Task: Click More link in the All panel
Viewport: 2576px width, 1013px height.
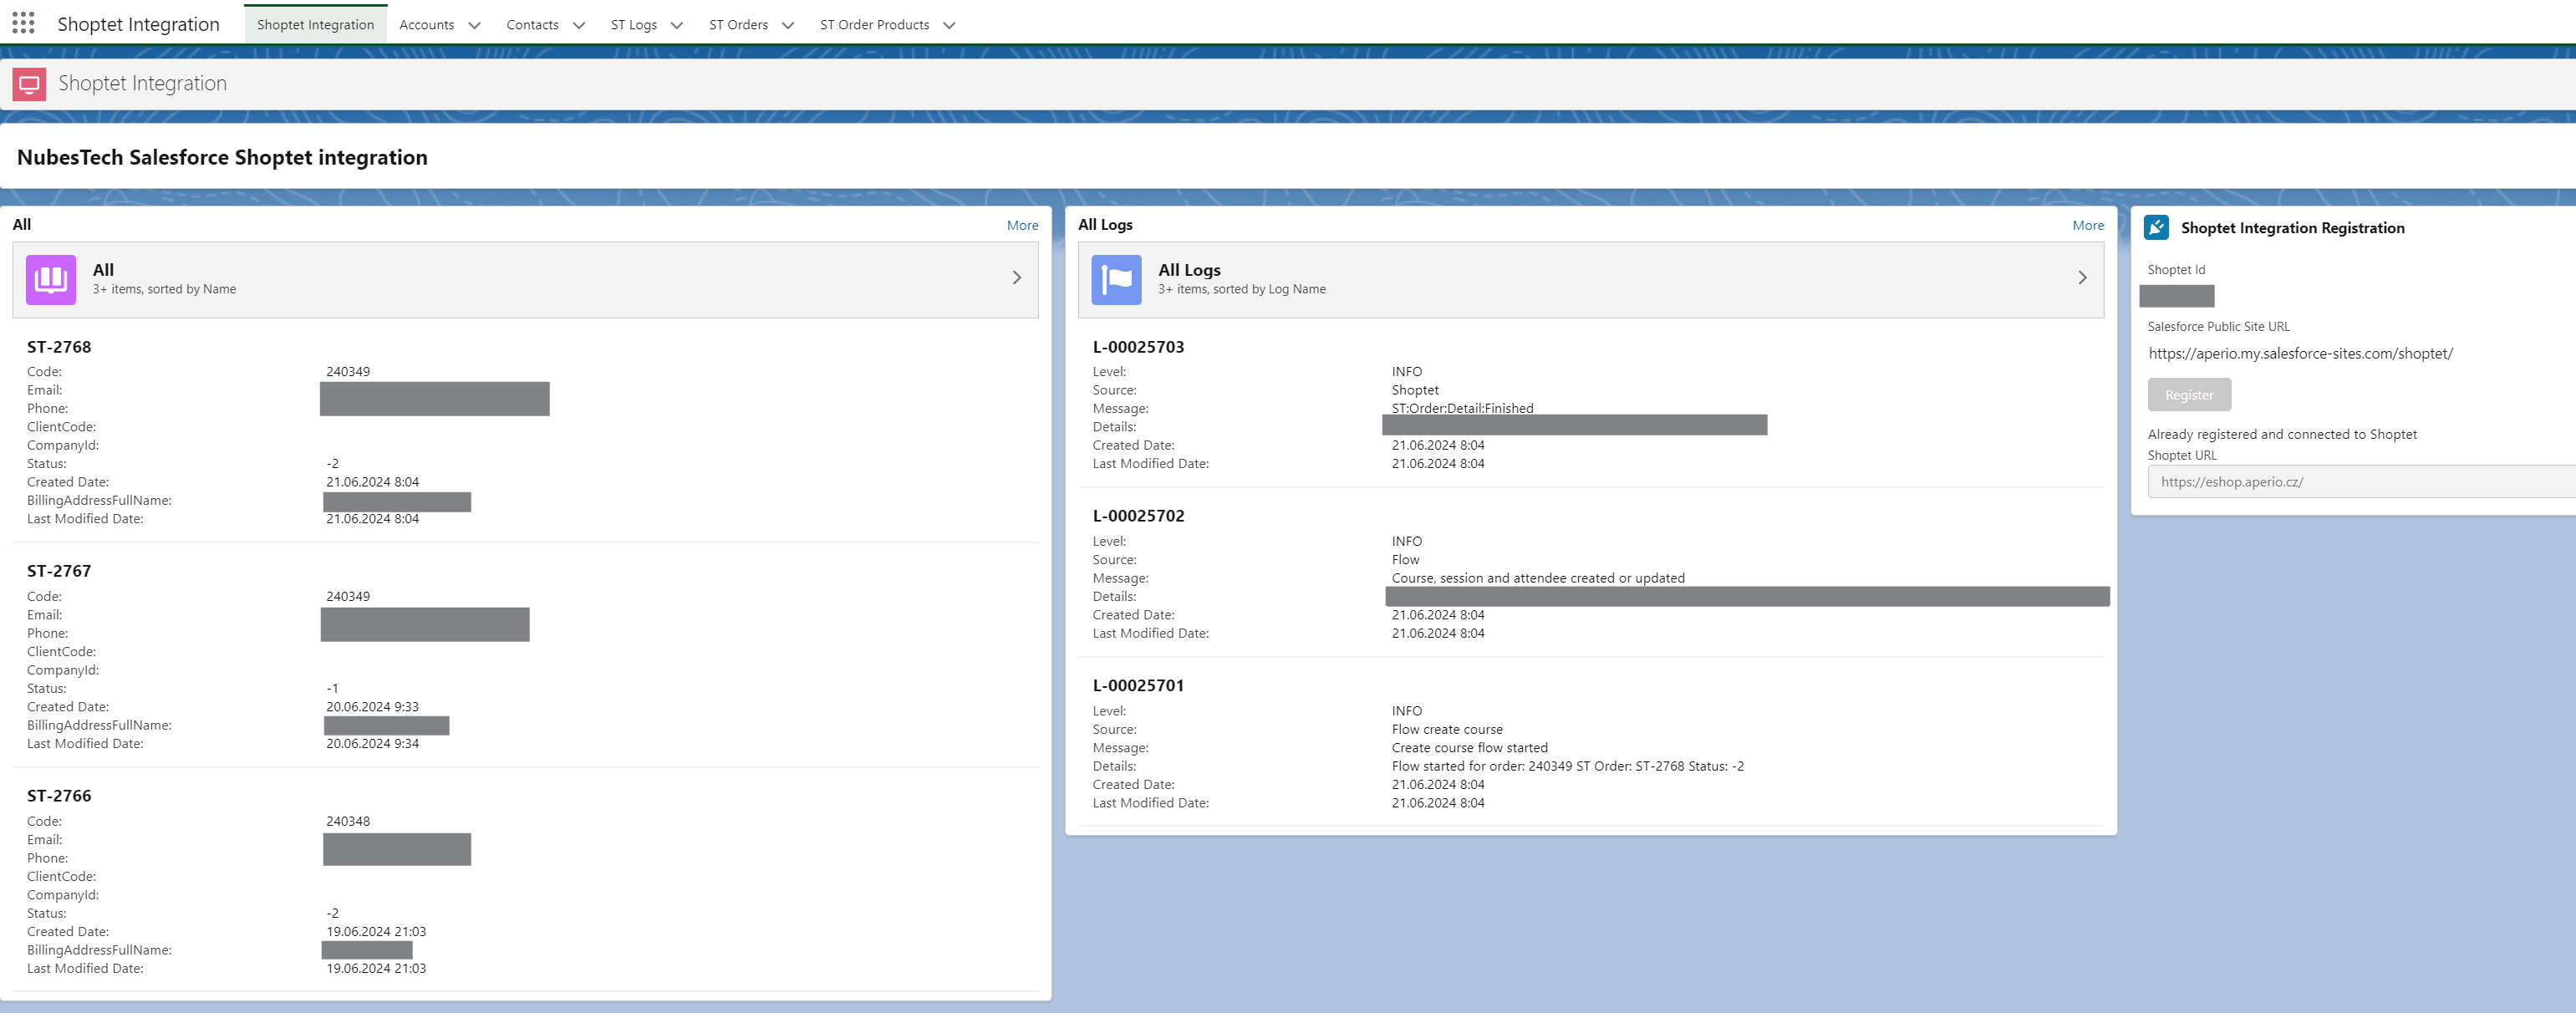Action: pyautogui.click(x=1022, y=225)
